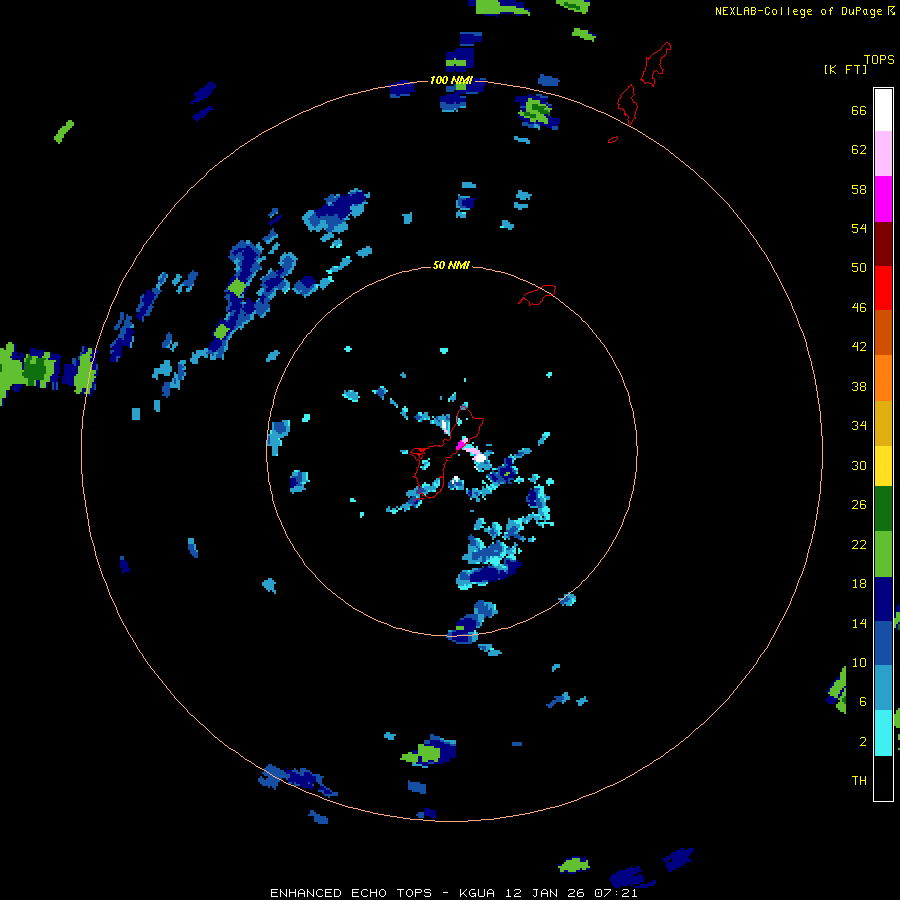Click the dark red 54 kft legend swatch

click(x=883, y=243)
